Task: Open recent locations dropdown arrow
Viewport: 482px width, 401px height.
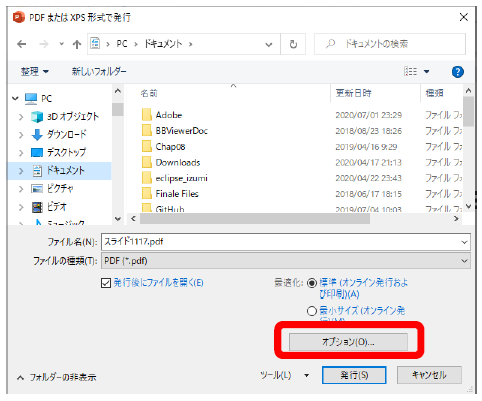Action: pos(61,44)
